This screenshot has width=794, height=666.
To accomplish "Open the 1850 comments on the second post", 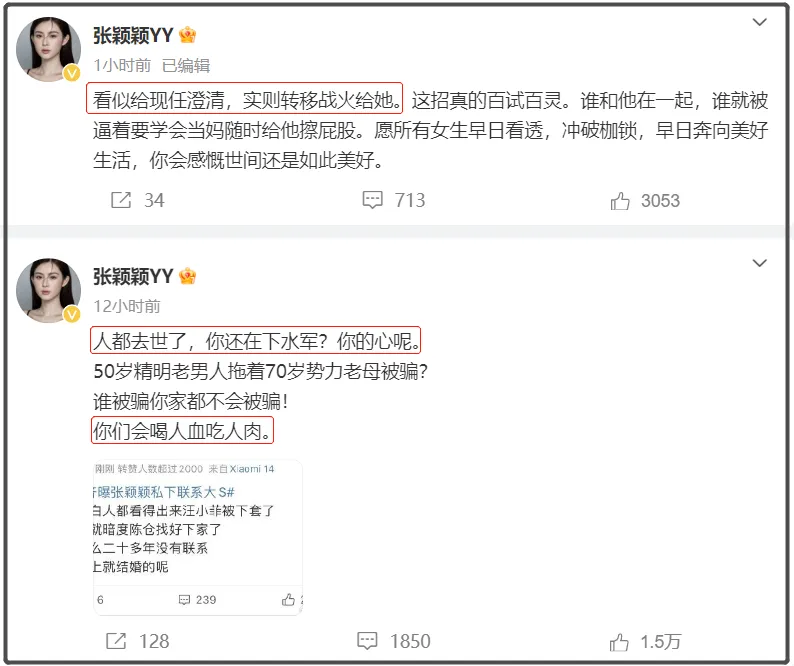I will coord(367,641).
